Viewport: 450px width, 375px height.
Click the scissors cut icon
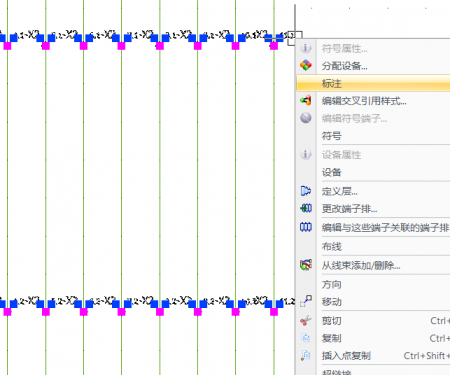(306, 321)
